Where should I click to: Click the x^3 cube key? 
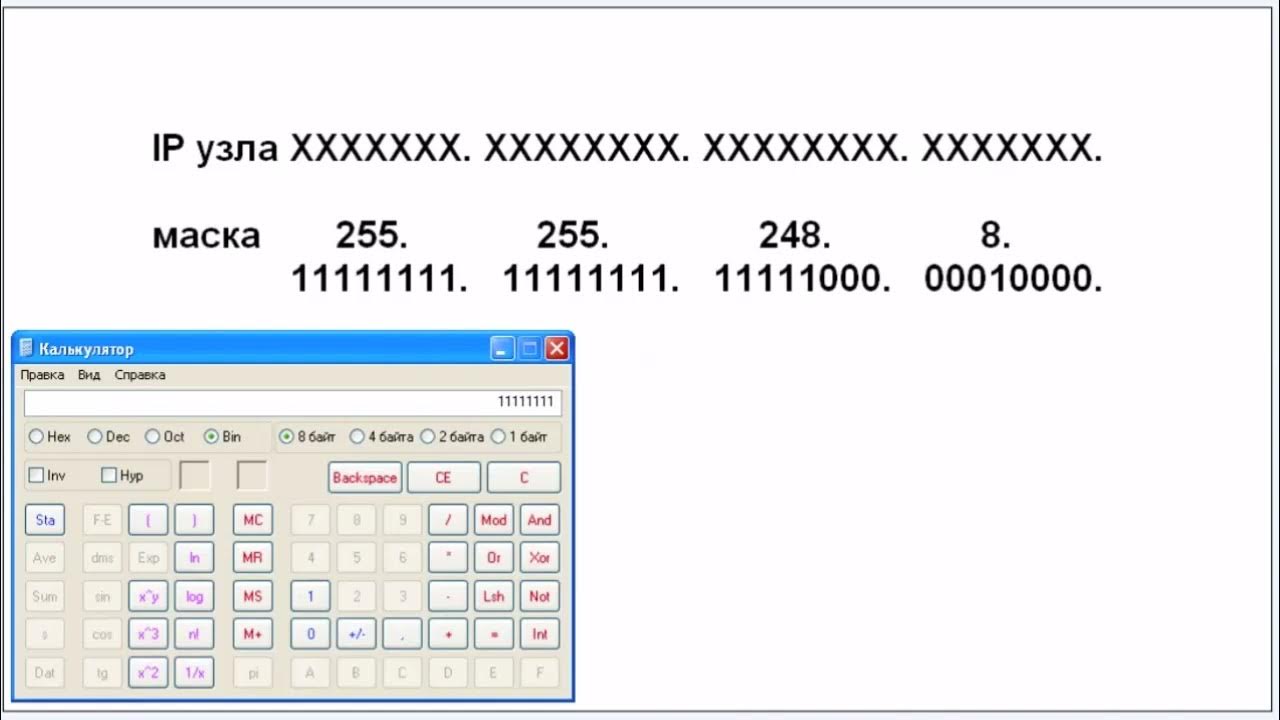click(148, 634)
